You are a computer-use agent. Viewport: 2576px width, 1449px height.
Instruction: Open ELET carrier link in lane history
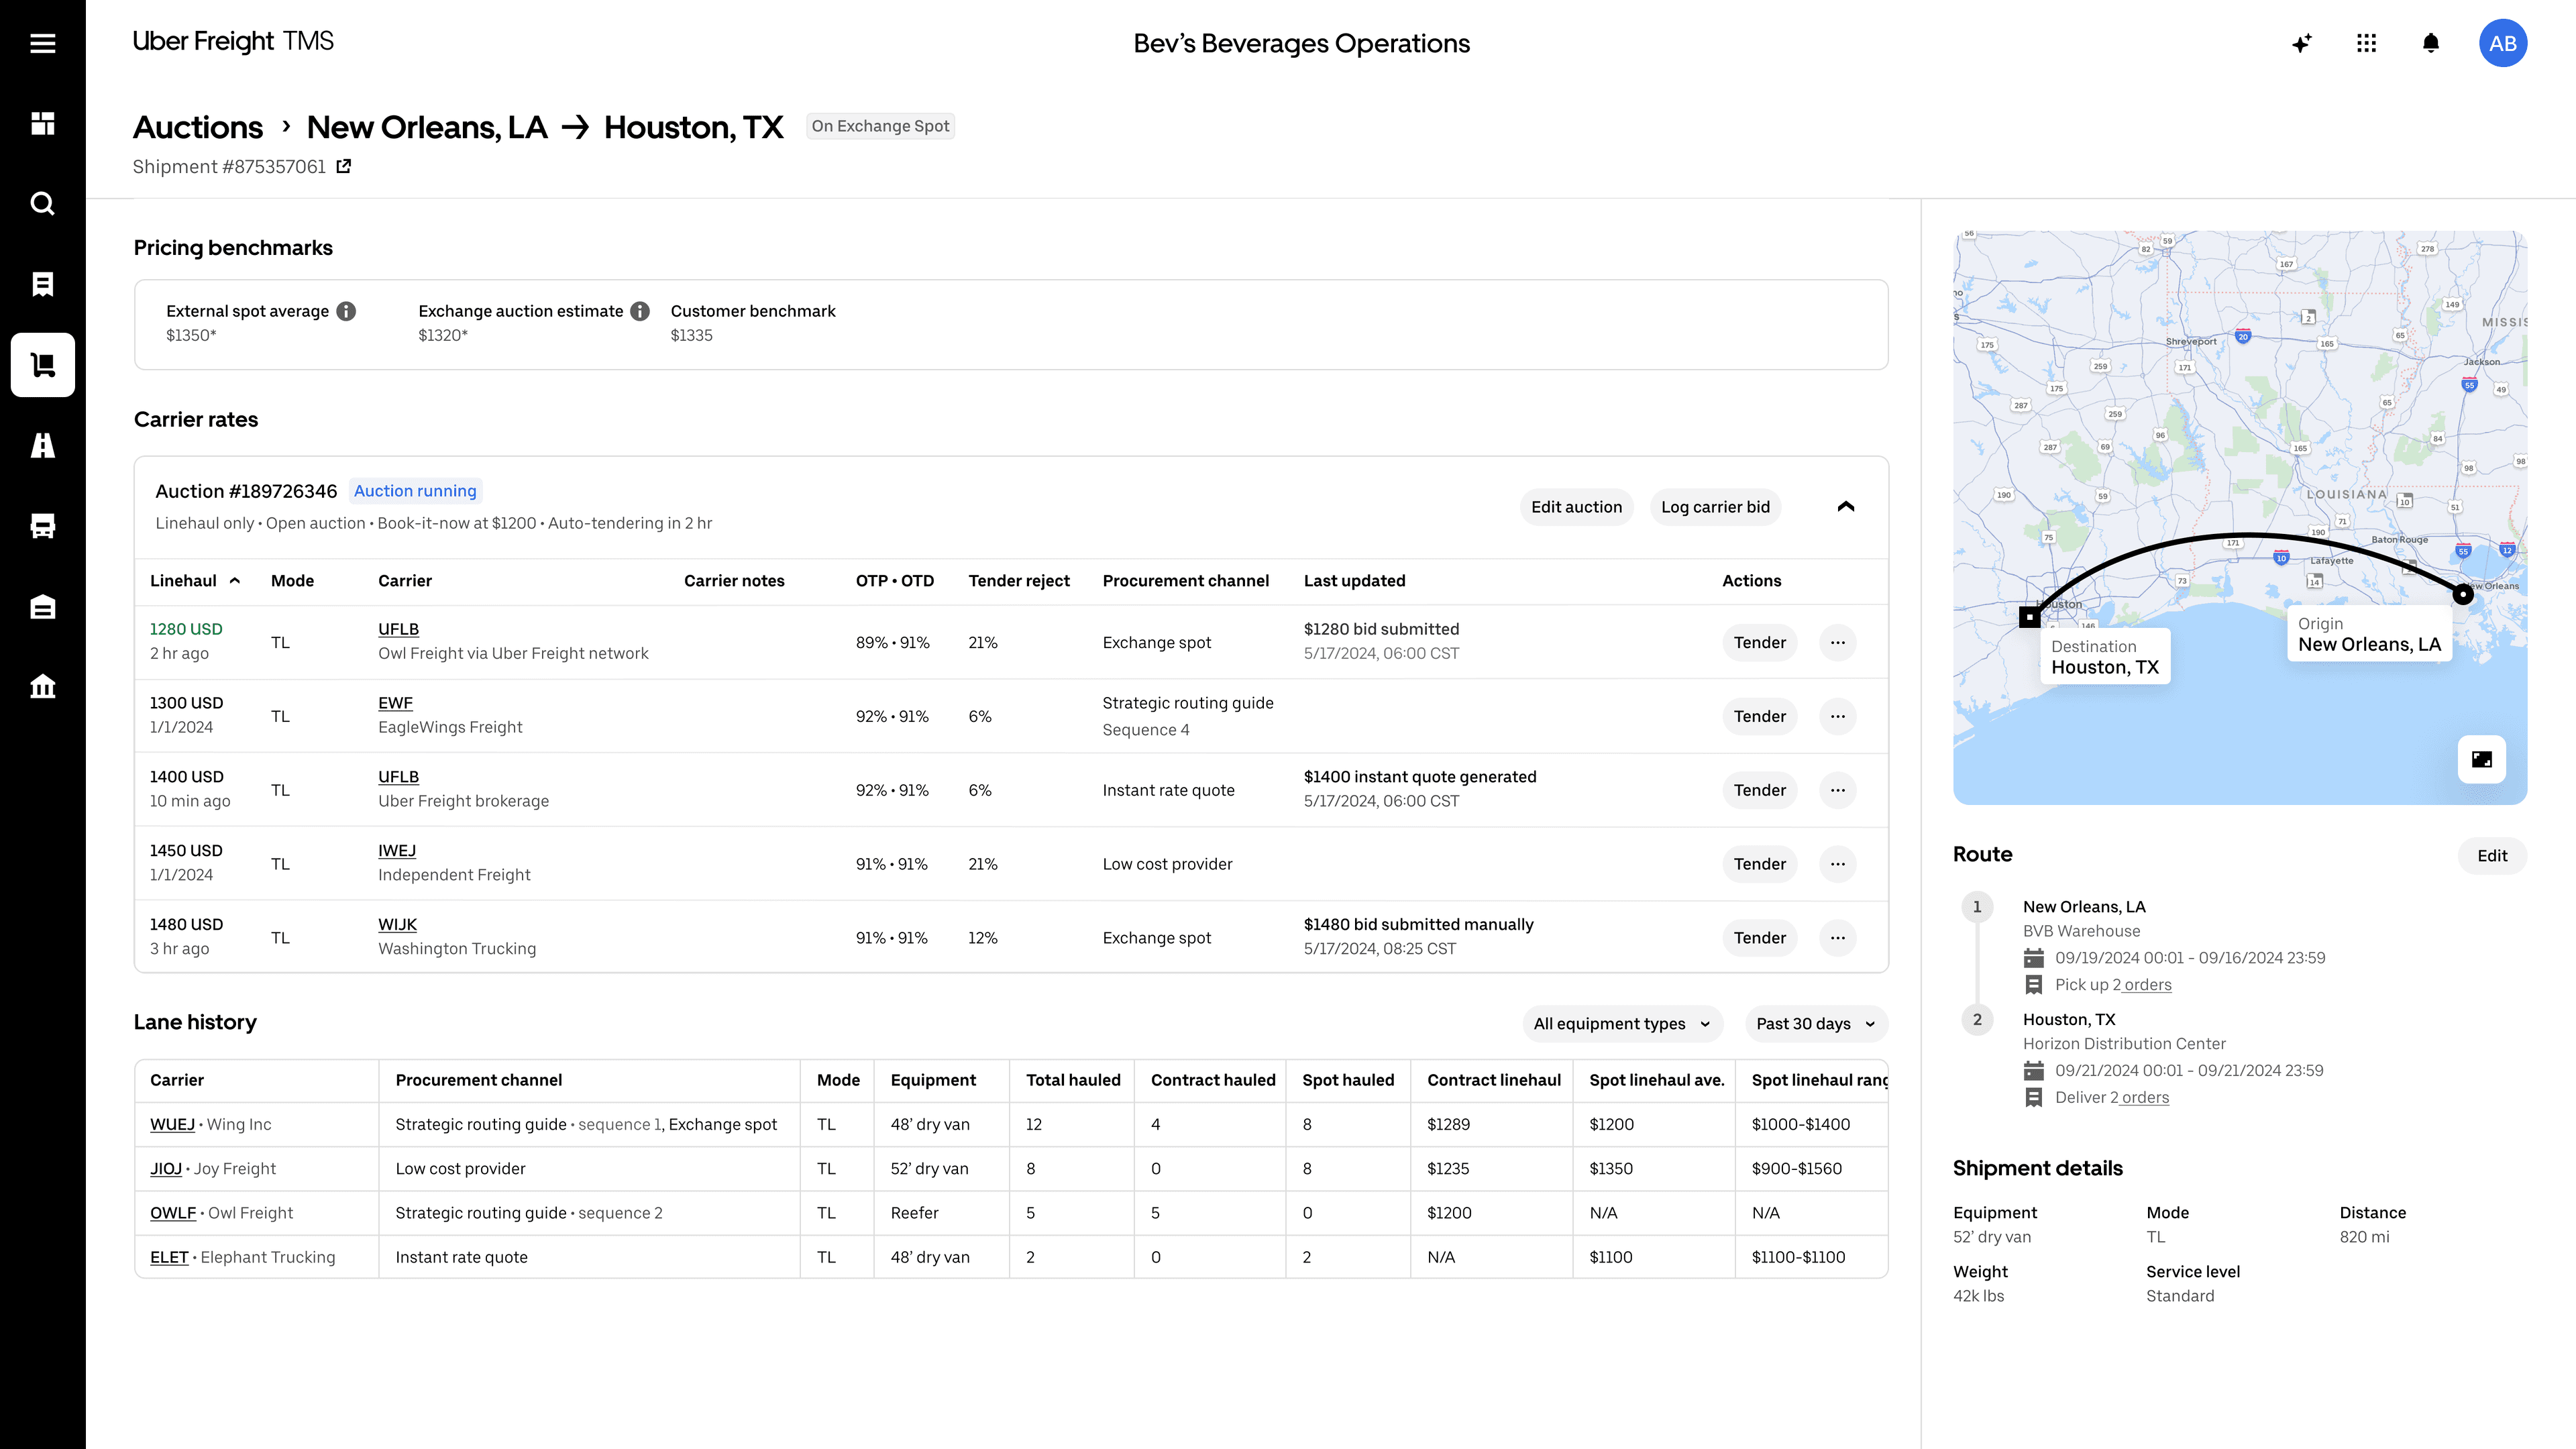(x=169, y=1257)
